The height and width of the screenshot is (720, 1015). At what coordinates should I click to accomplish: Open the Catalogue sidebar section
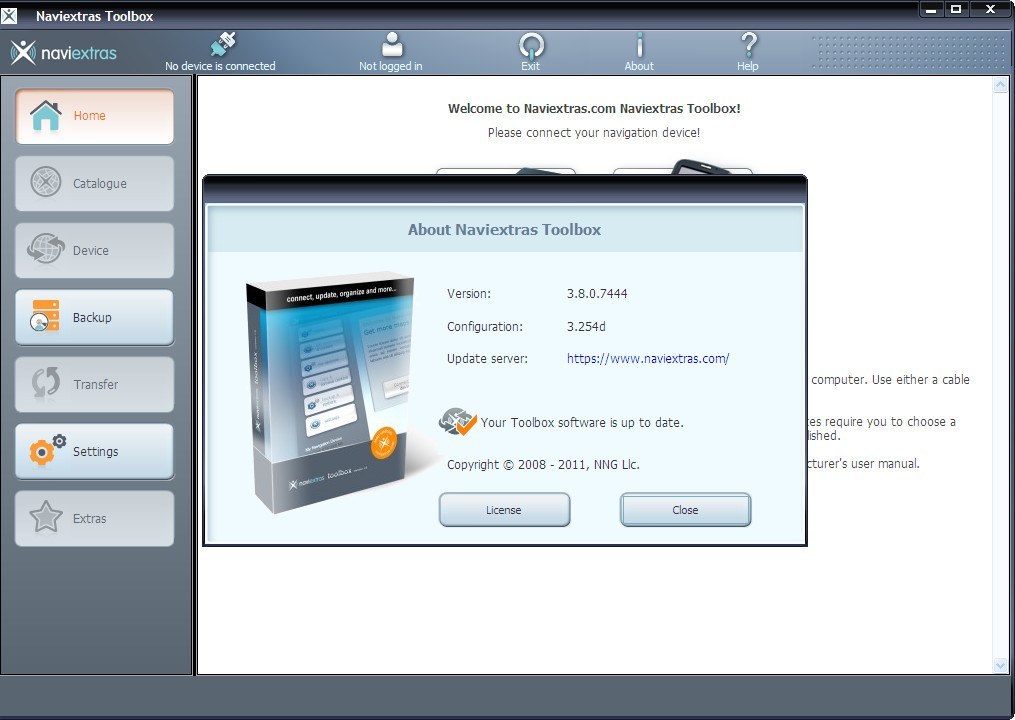pyautogui.click(x=94, y=184)
